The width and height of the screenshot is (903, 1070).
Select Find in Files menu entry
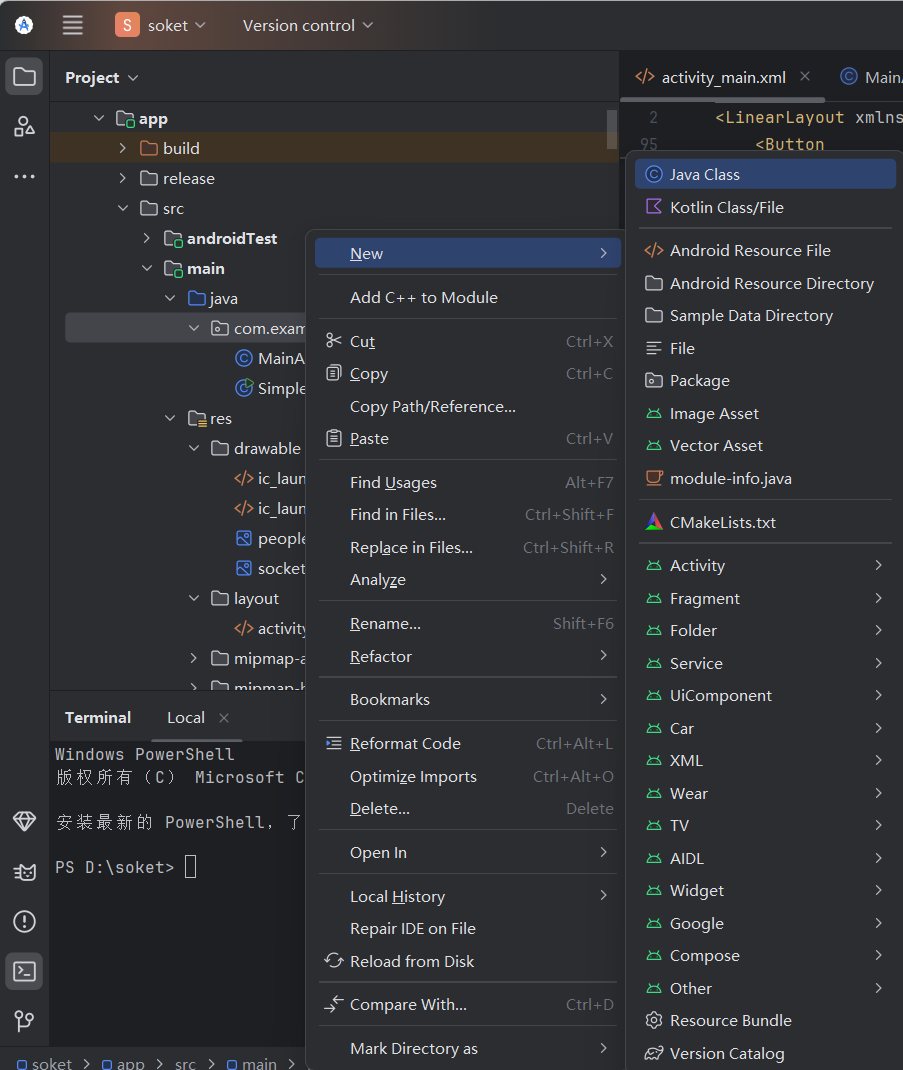468,515
